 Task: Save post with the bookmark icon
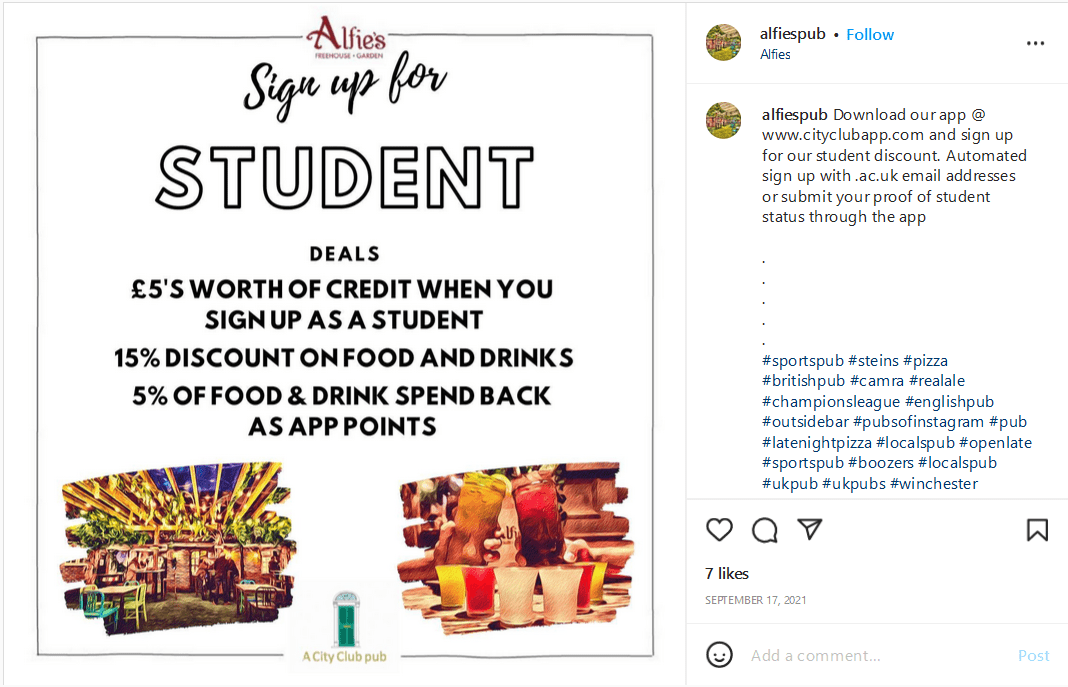click(1037, 530)
